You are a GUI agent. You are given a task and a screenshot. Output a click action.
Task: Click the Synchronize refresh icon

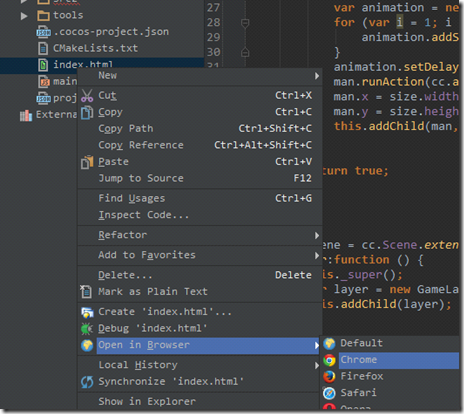87,382
